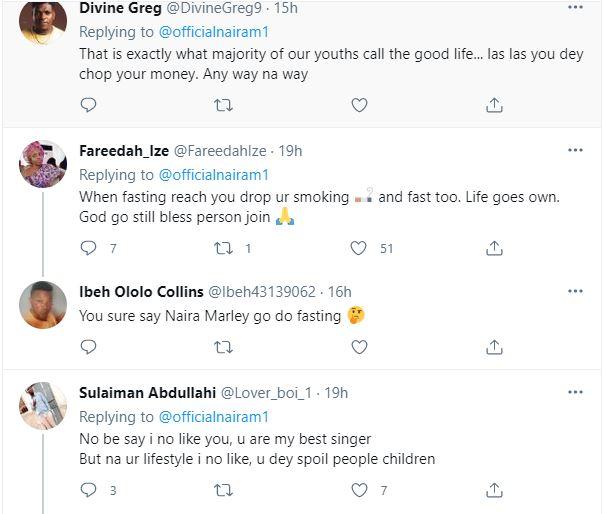Retweet Ibeh Ololo Collins' tweet
Image resolution: width=603 pixels, height=514 pixels.
(x=224, y=347)
